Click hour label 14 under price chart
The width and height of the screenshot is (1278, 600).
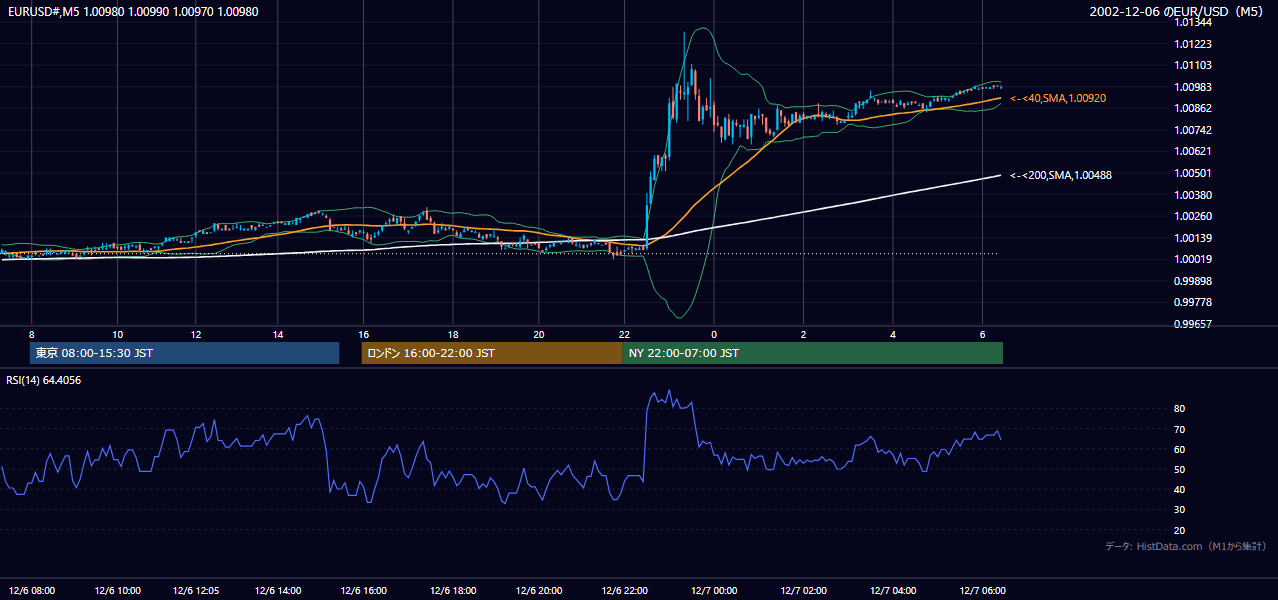tap(278, 334)
